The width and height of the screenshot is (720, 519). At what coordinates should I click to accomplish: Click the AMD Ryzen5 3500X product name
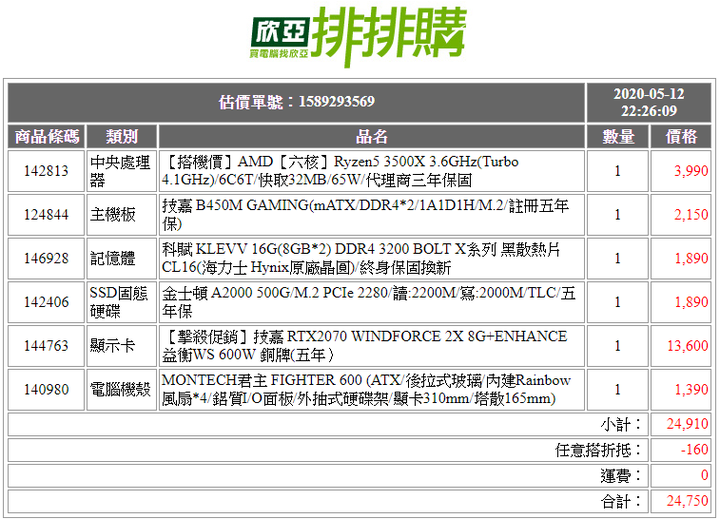point(340,171)
